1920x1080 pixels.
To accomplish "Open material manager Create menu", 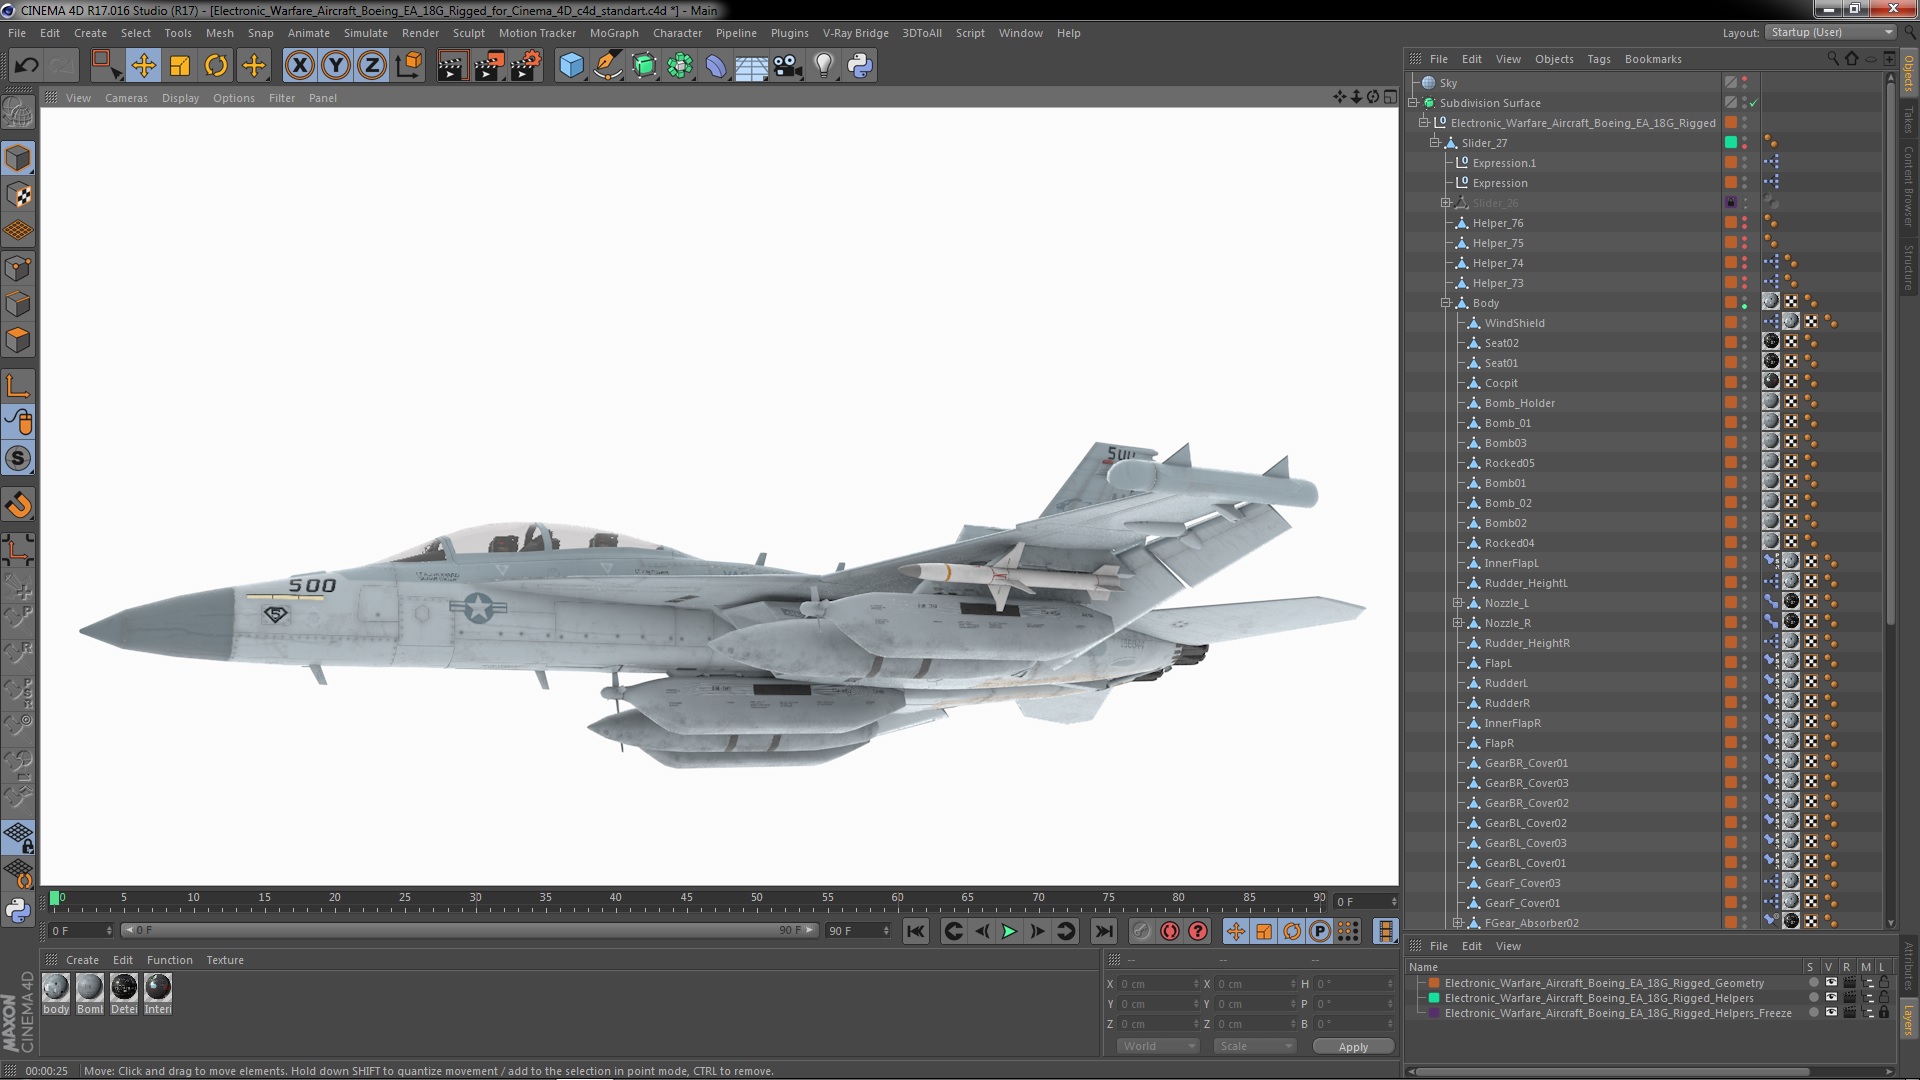I will [82, 960].
